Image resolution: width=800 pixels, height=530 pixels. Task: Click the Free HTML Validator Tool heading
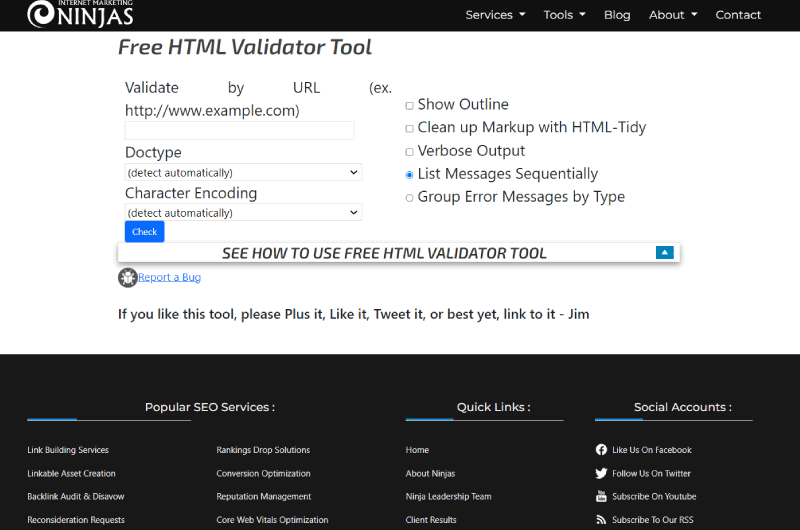point(245,47)
